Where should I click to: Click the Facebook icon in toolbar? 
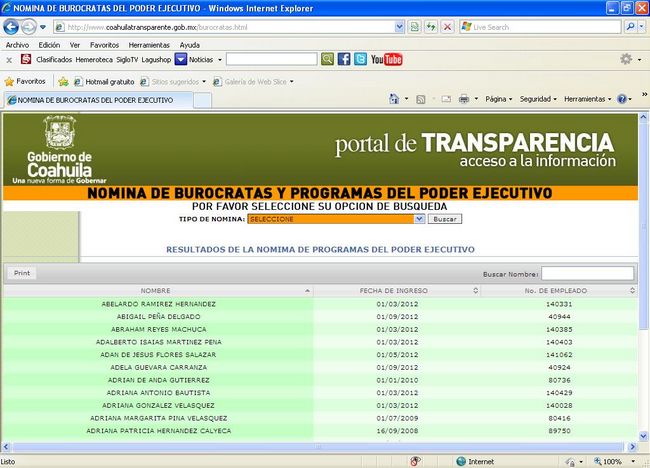(345, 60)
